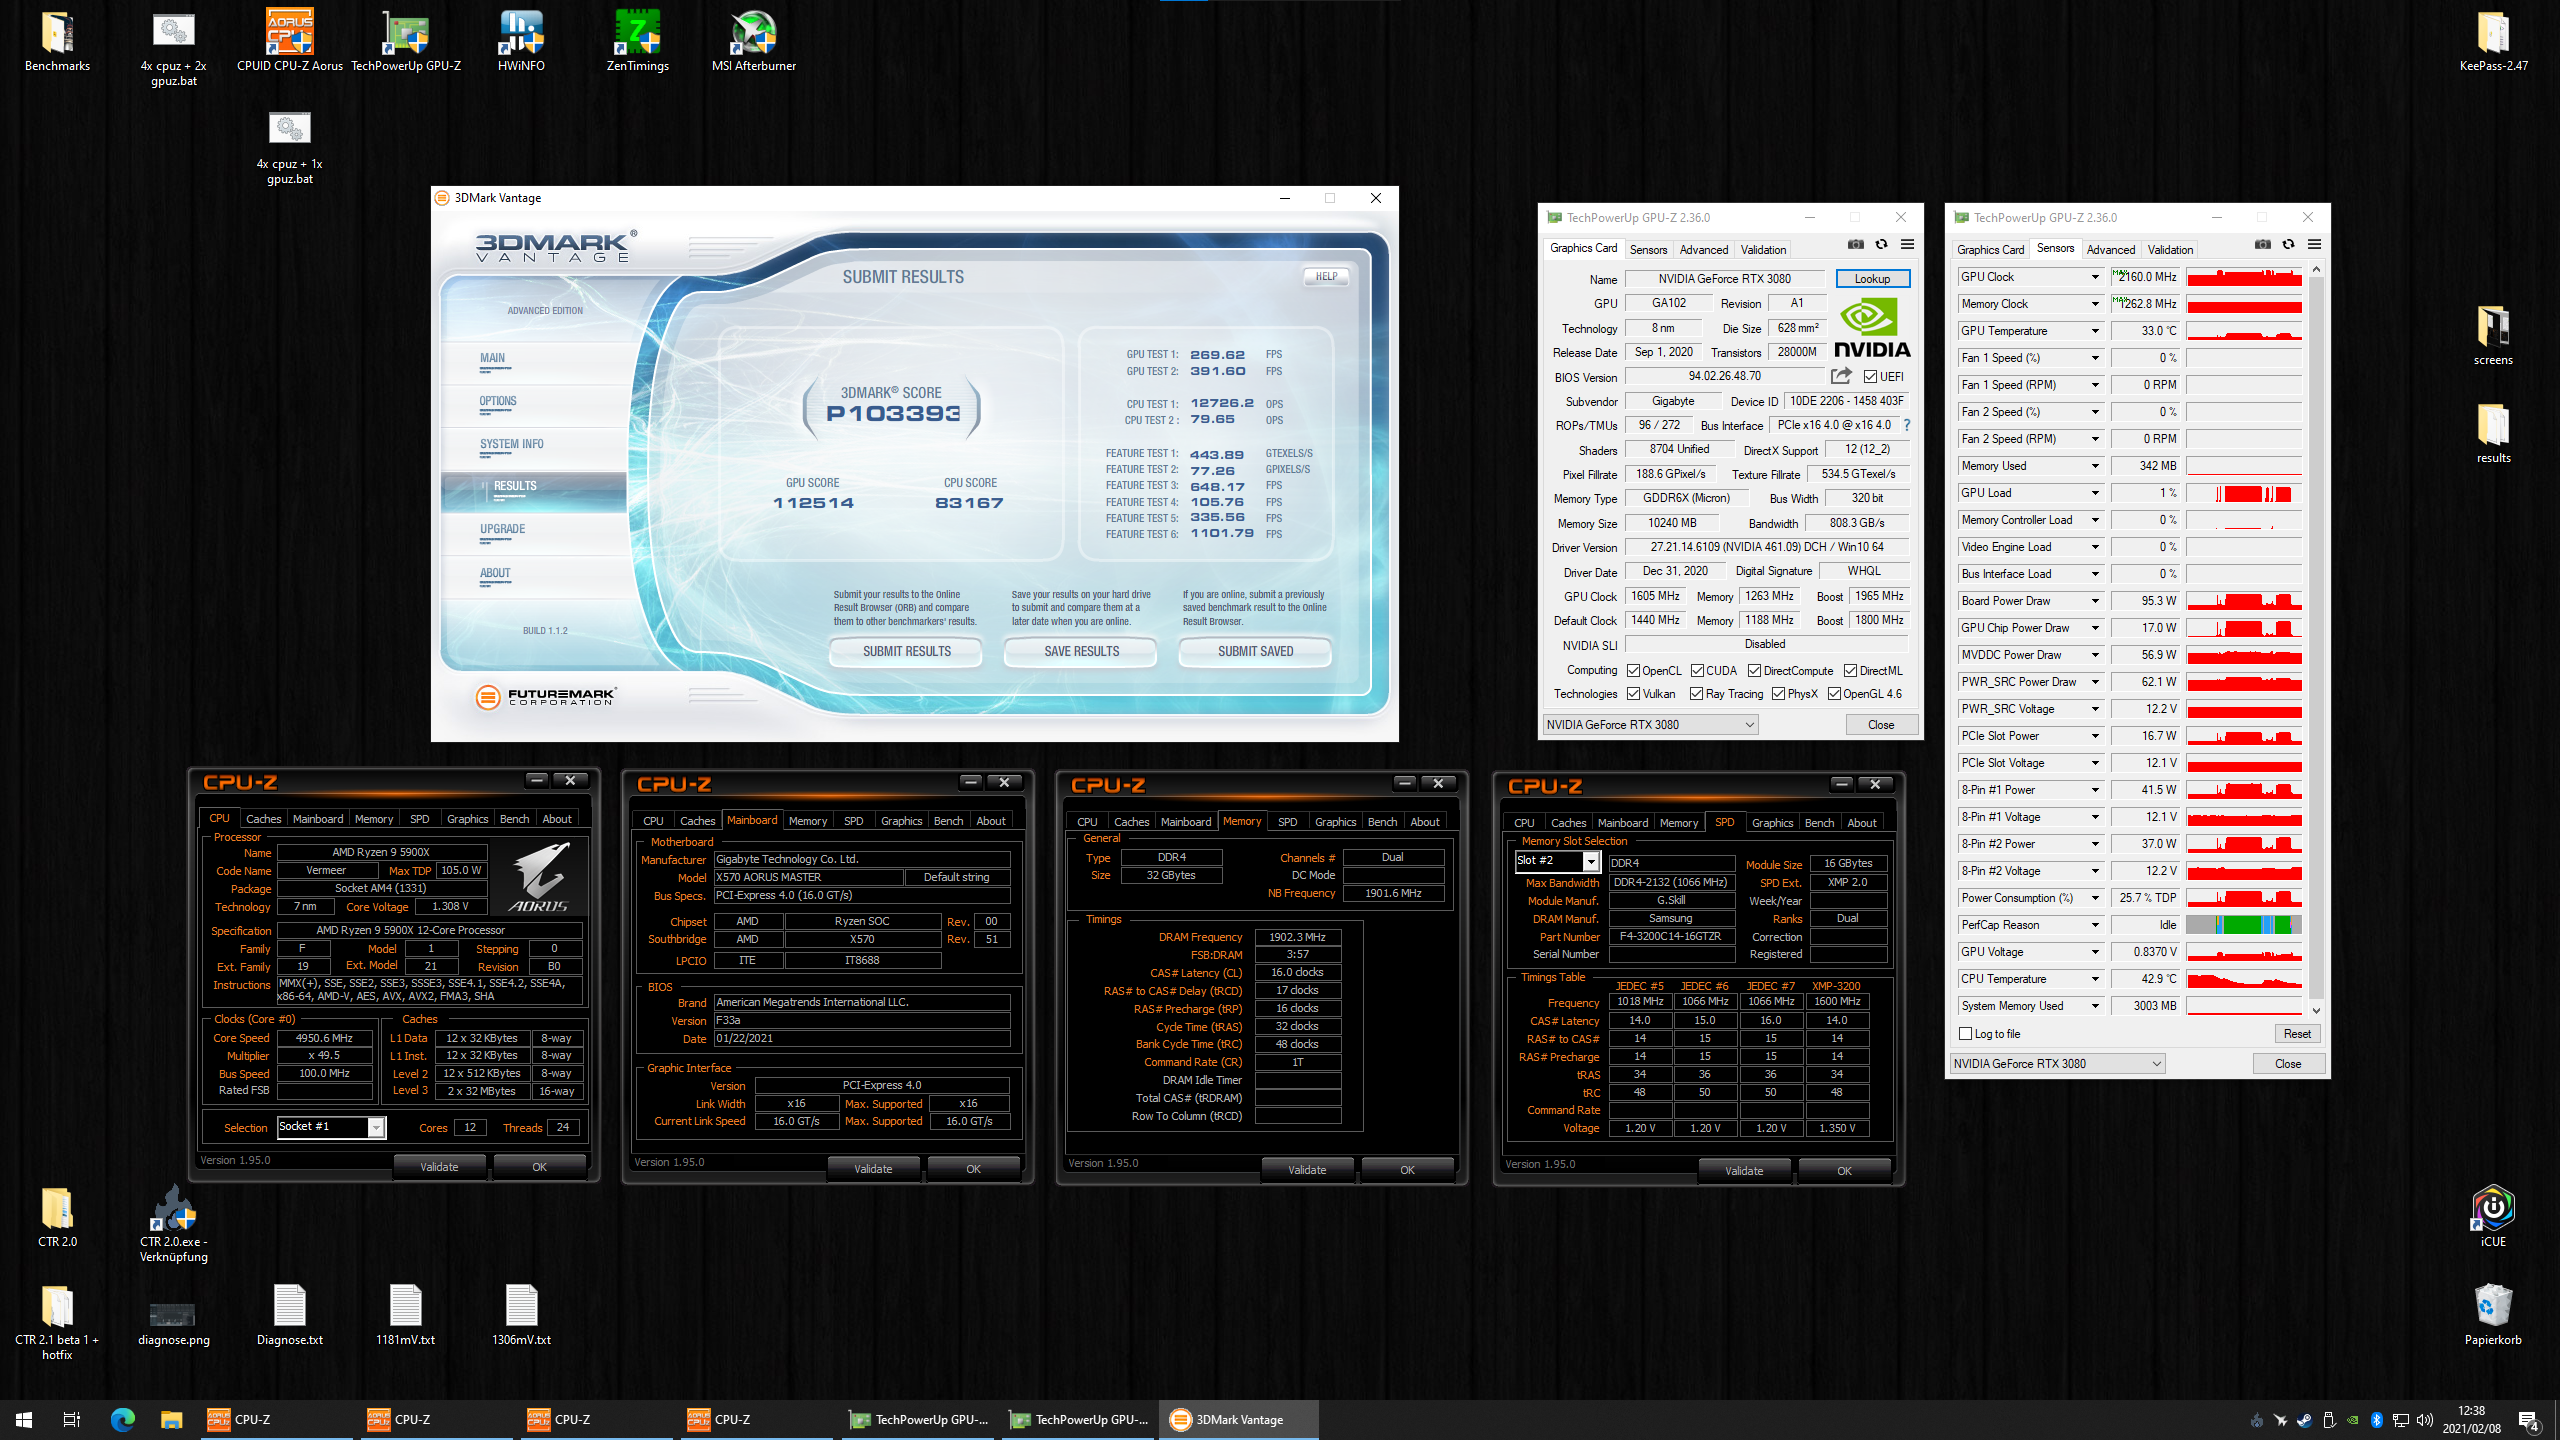Click Reset in GPU-Z Sensors window
2560x1440 pixels.
tap(2296, 1034)
